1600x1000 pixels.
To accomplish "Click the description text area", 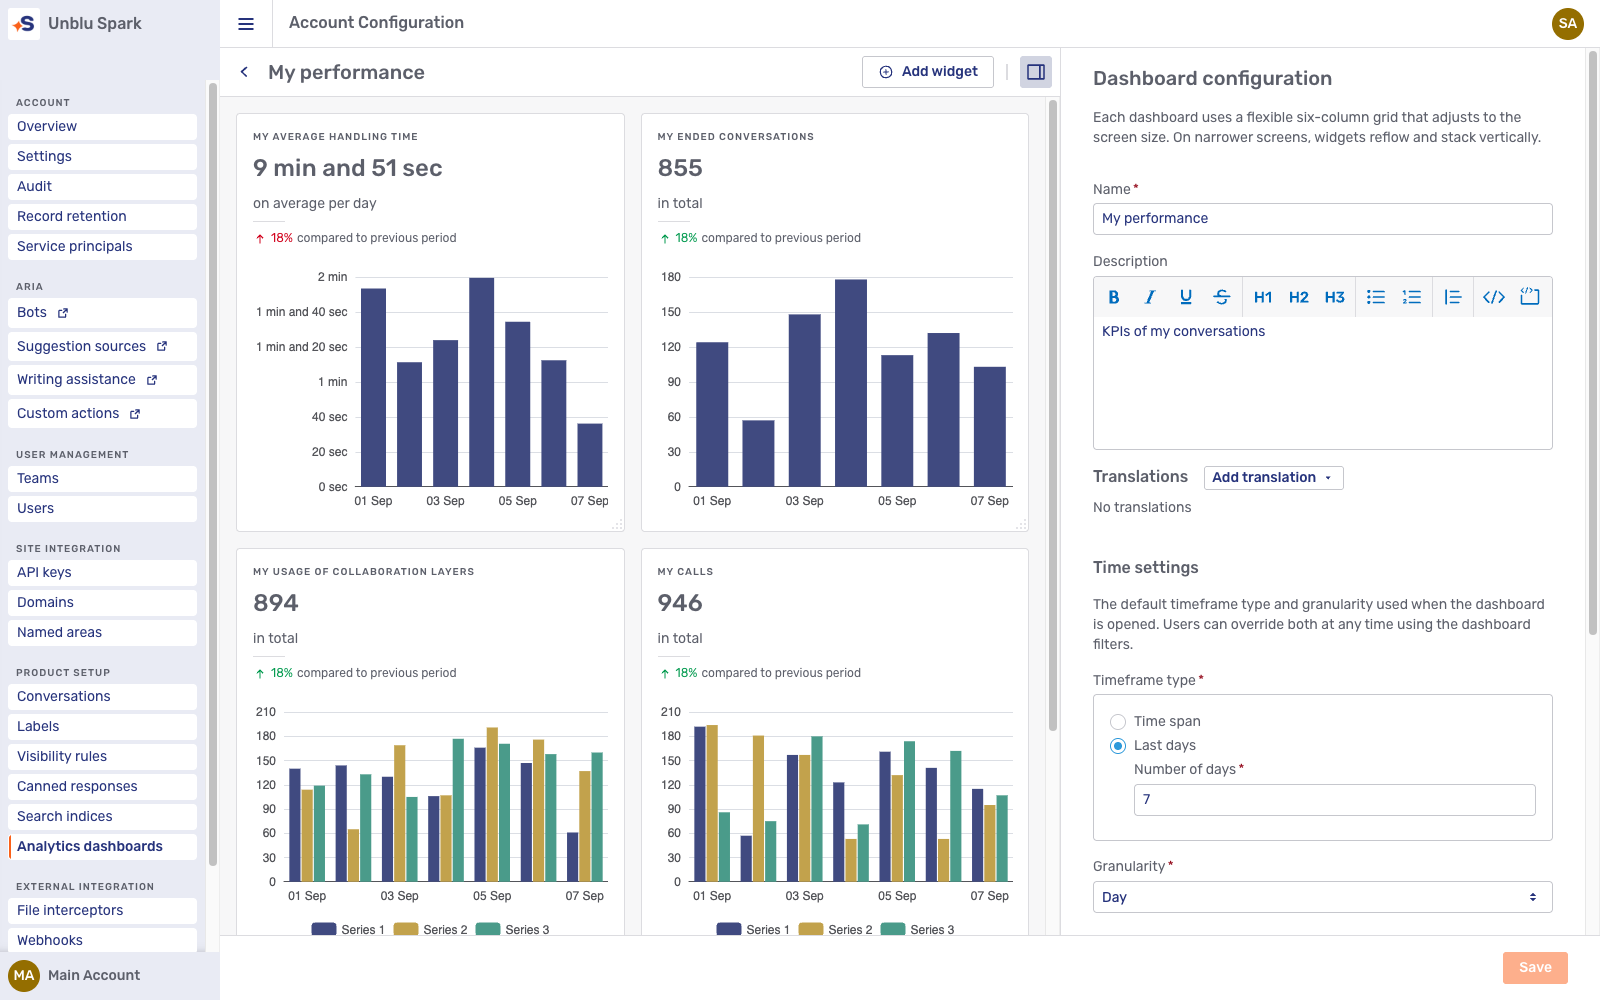I will (1322, 383).
